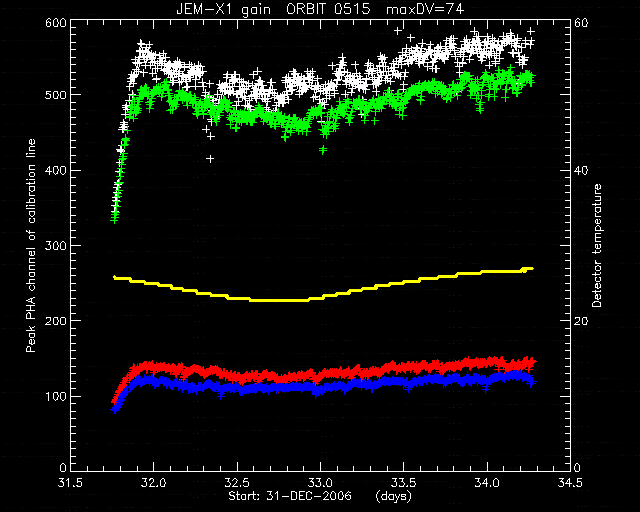Click the 20 tick label on right axis
The width and height of the screenshot is (640, 512).
click(x=582, y=321)
